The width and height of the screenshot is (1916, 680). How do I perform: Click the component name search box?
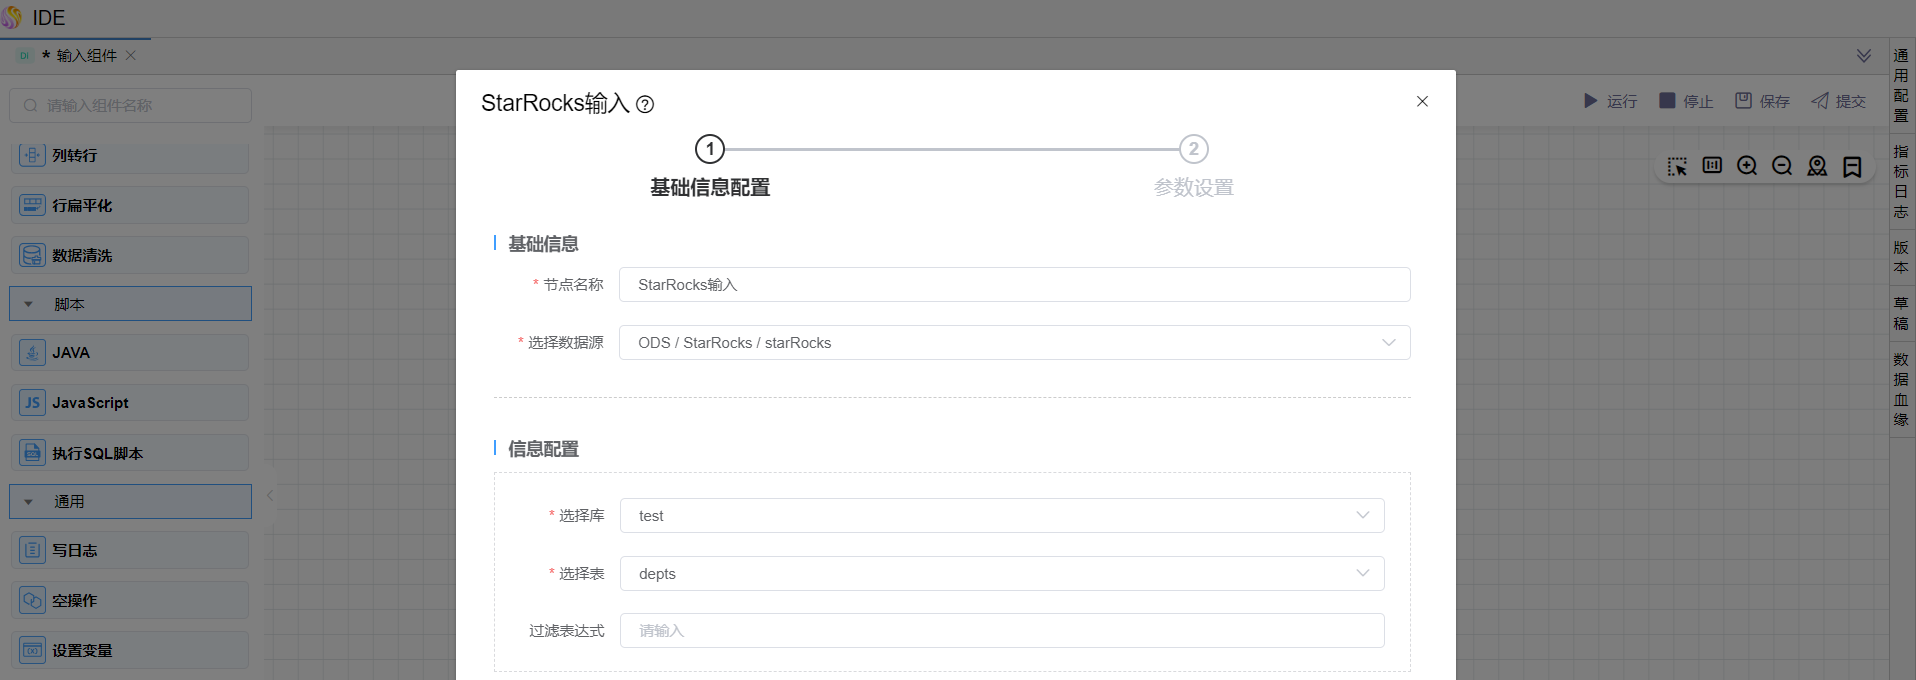point(130,105)
